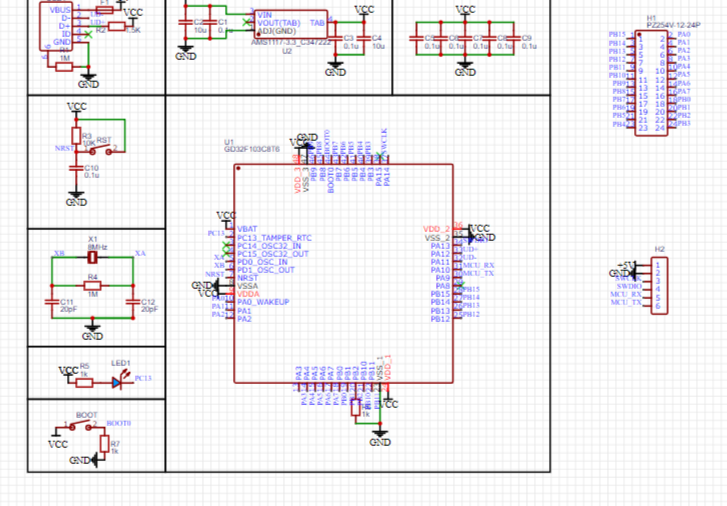Image resolution: width=727 pixels, height=506 pixels.
Task: Select fuse F1 on VBUS line
Action: 105,9
